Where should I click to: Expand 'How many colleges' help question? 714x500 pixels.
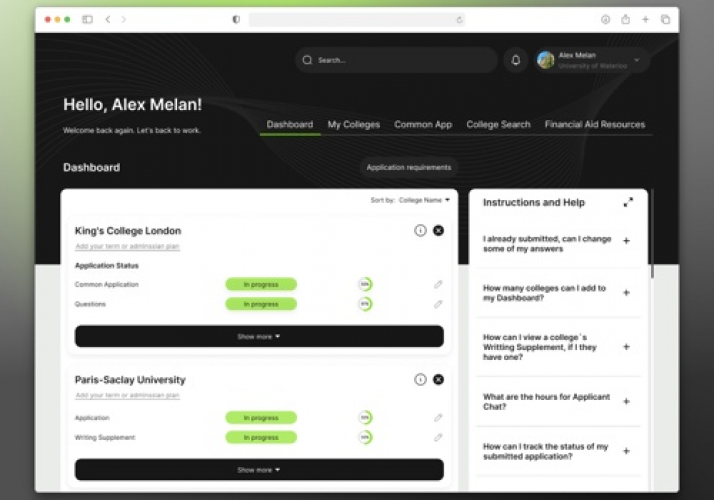626,293
